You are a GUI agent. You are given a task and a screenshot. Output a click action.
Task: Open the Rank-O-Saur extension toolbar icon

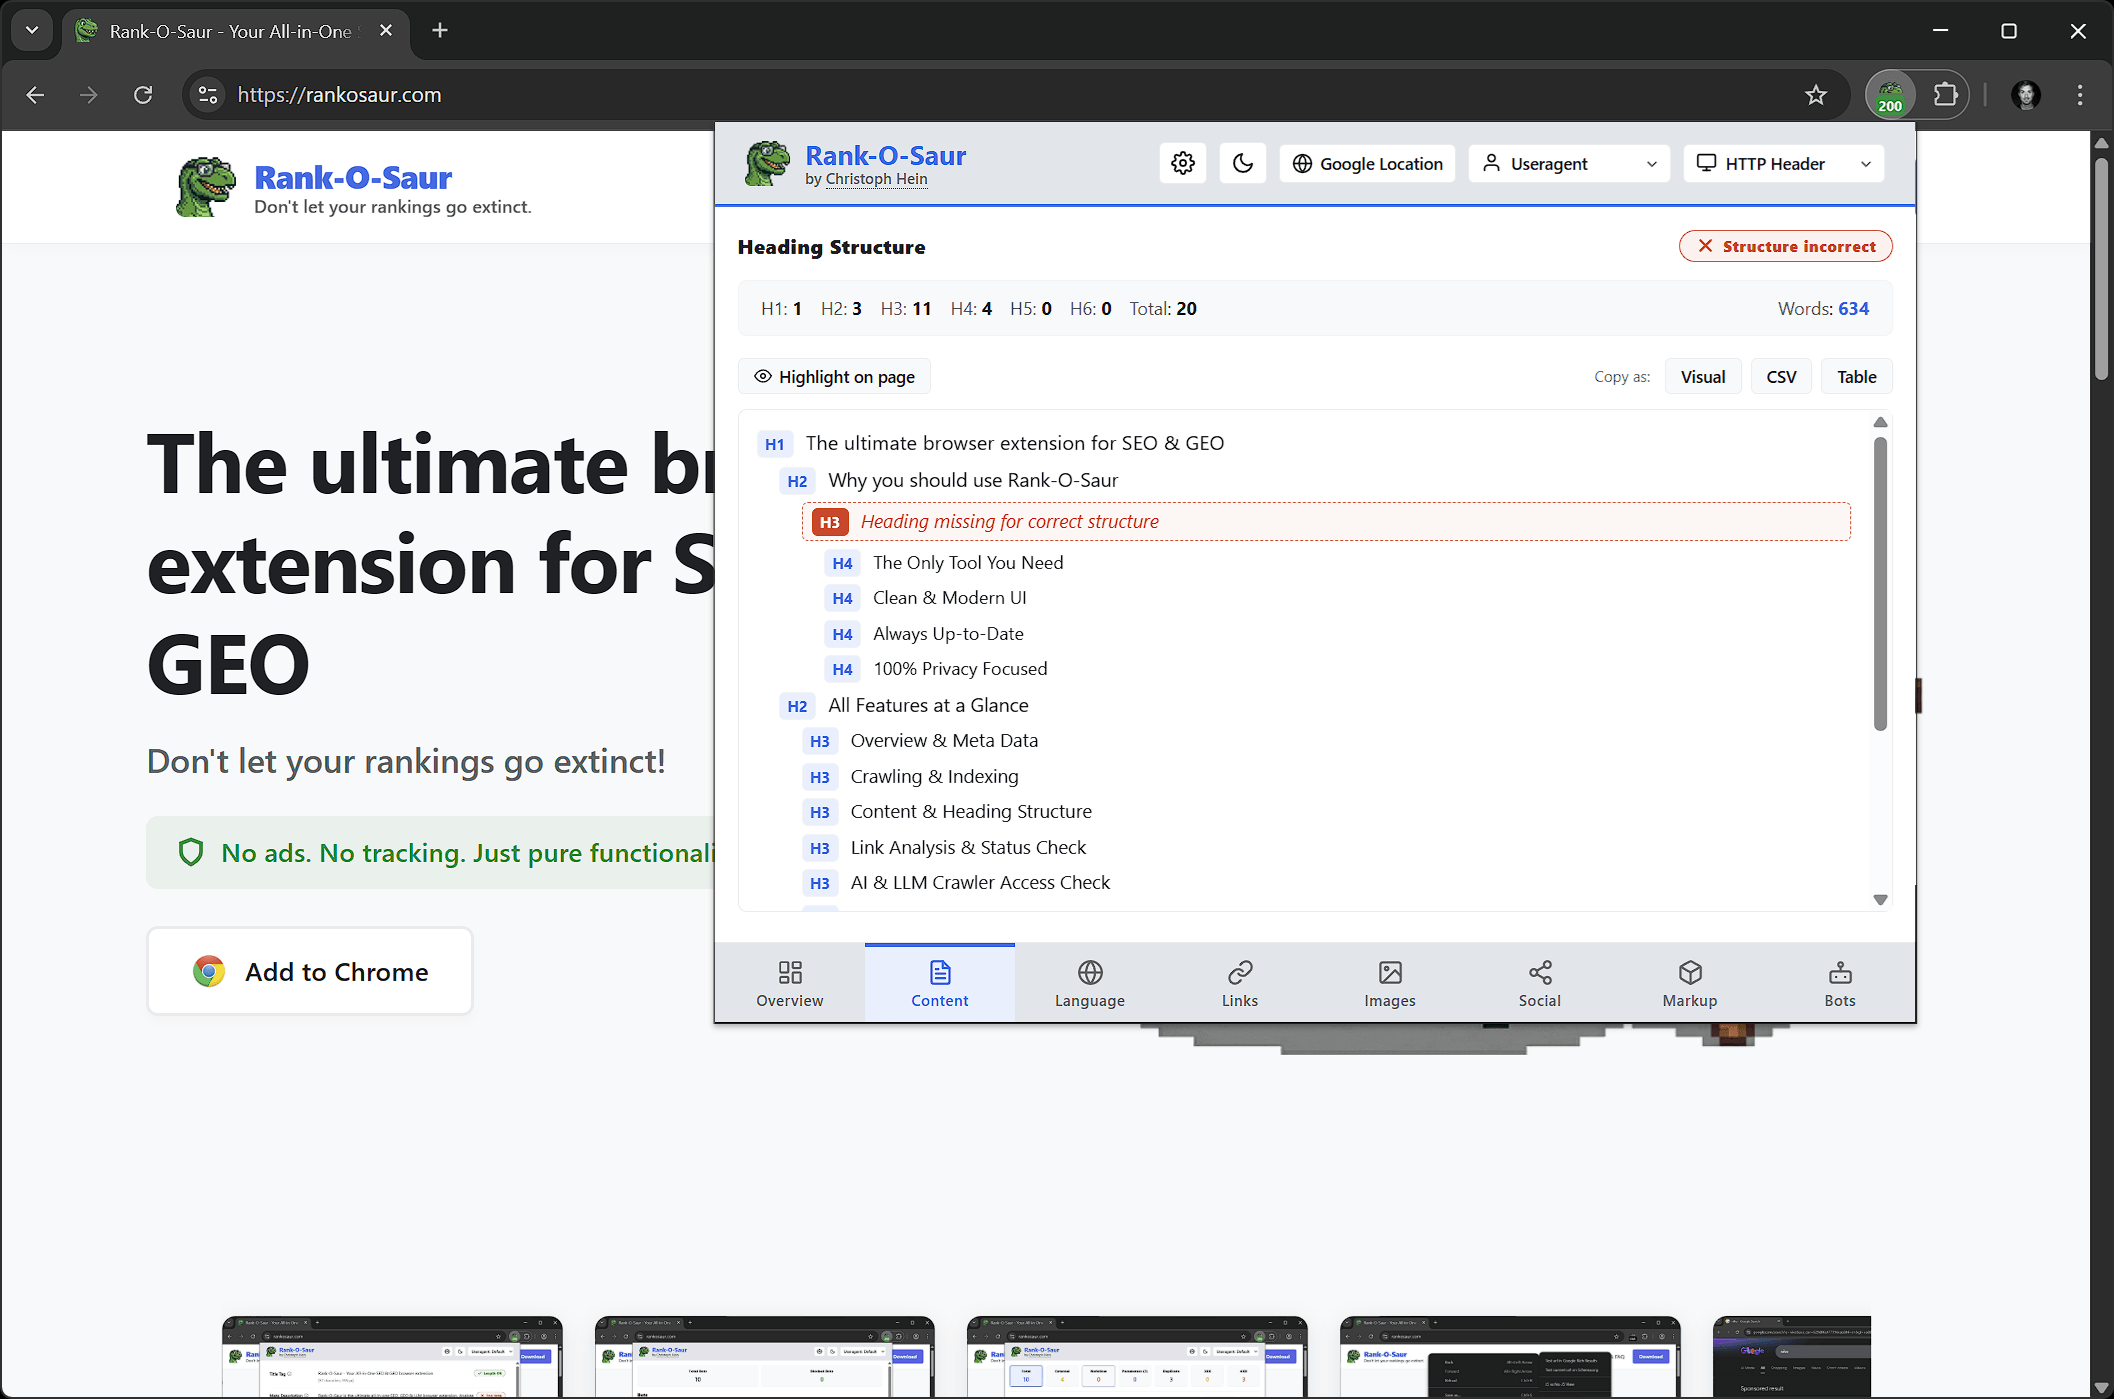1890,95
